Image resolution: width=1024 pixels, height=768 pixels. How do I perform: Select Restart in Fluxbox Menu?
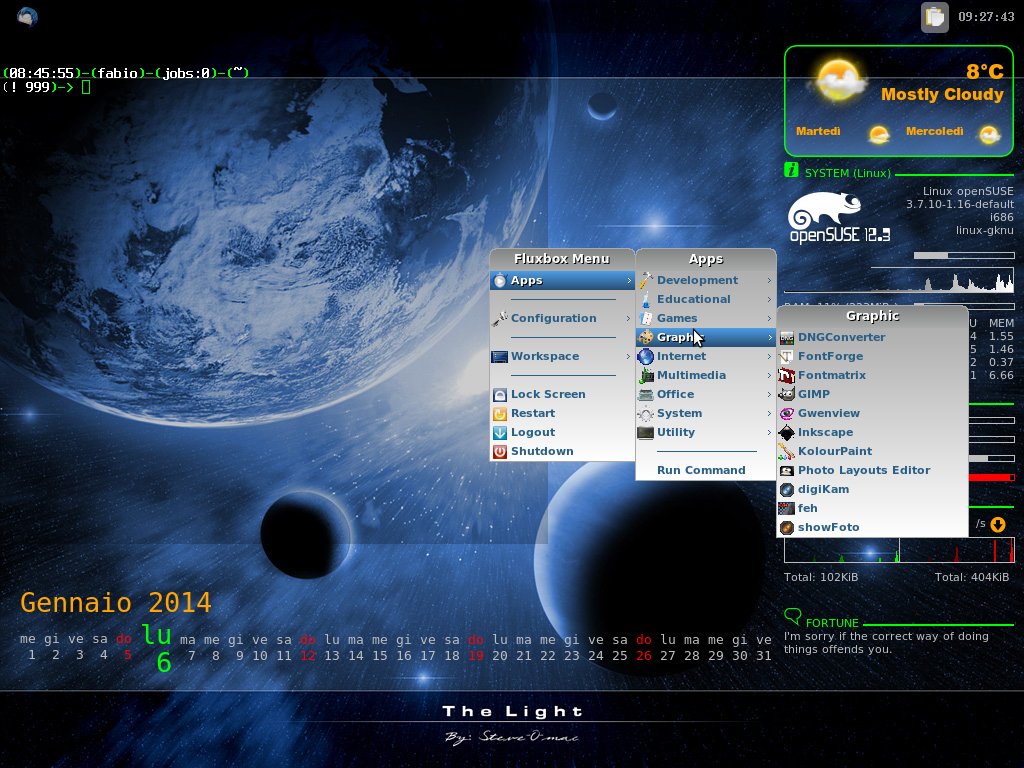point(562,413)
